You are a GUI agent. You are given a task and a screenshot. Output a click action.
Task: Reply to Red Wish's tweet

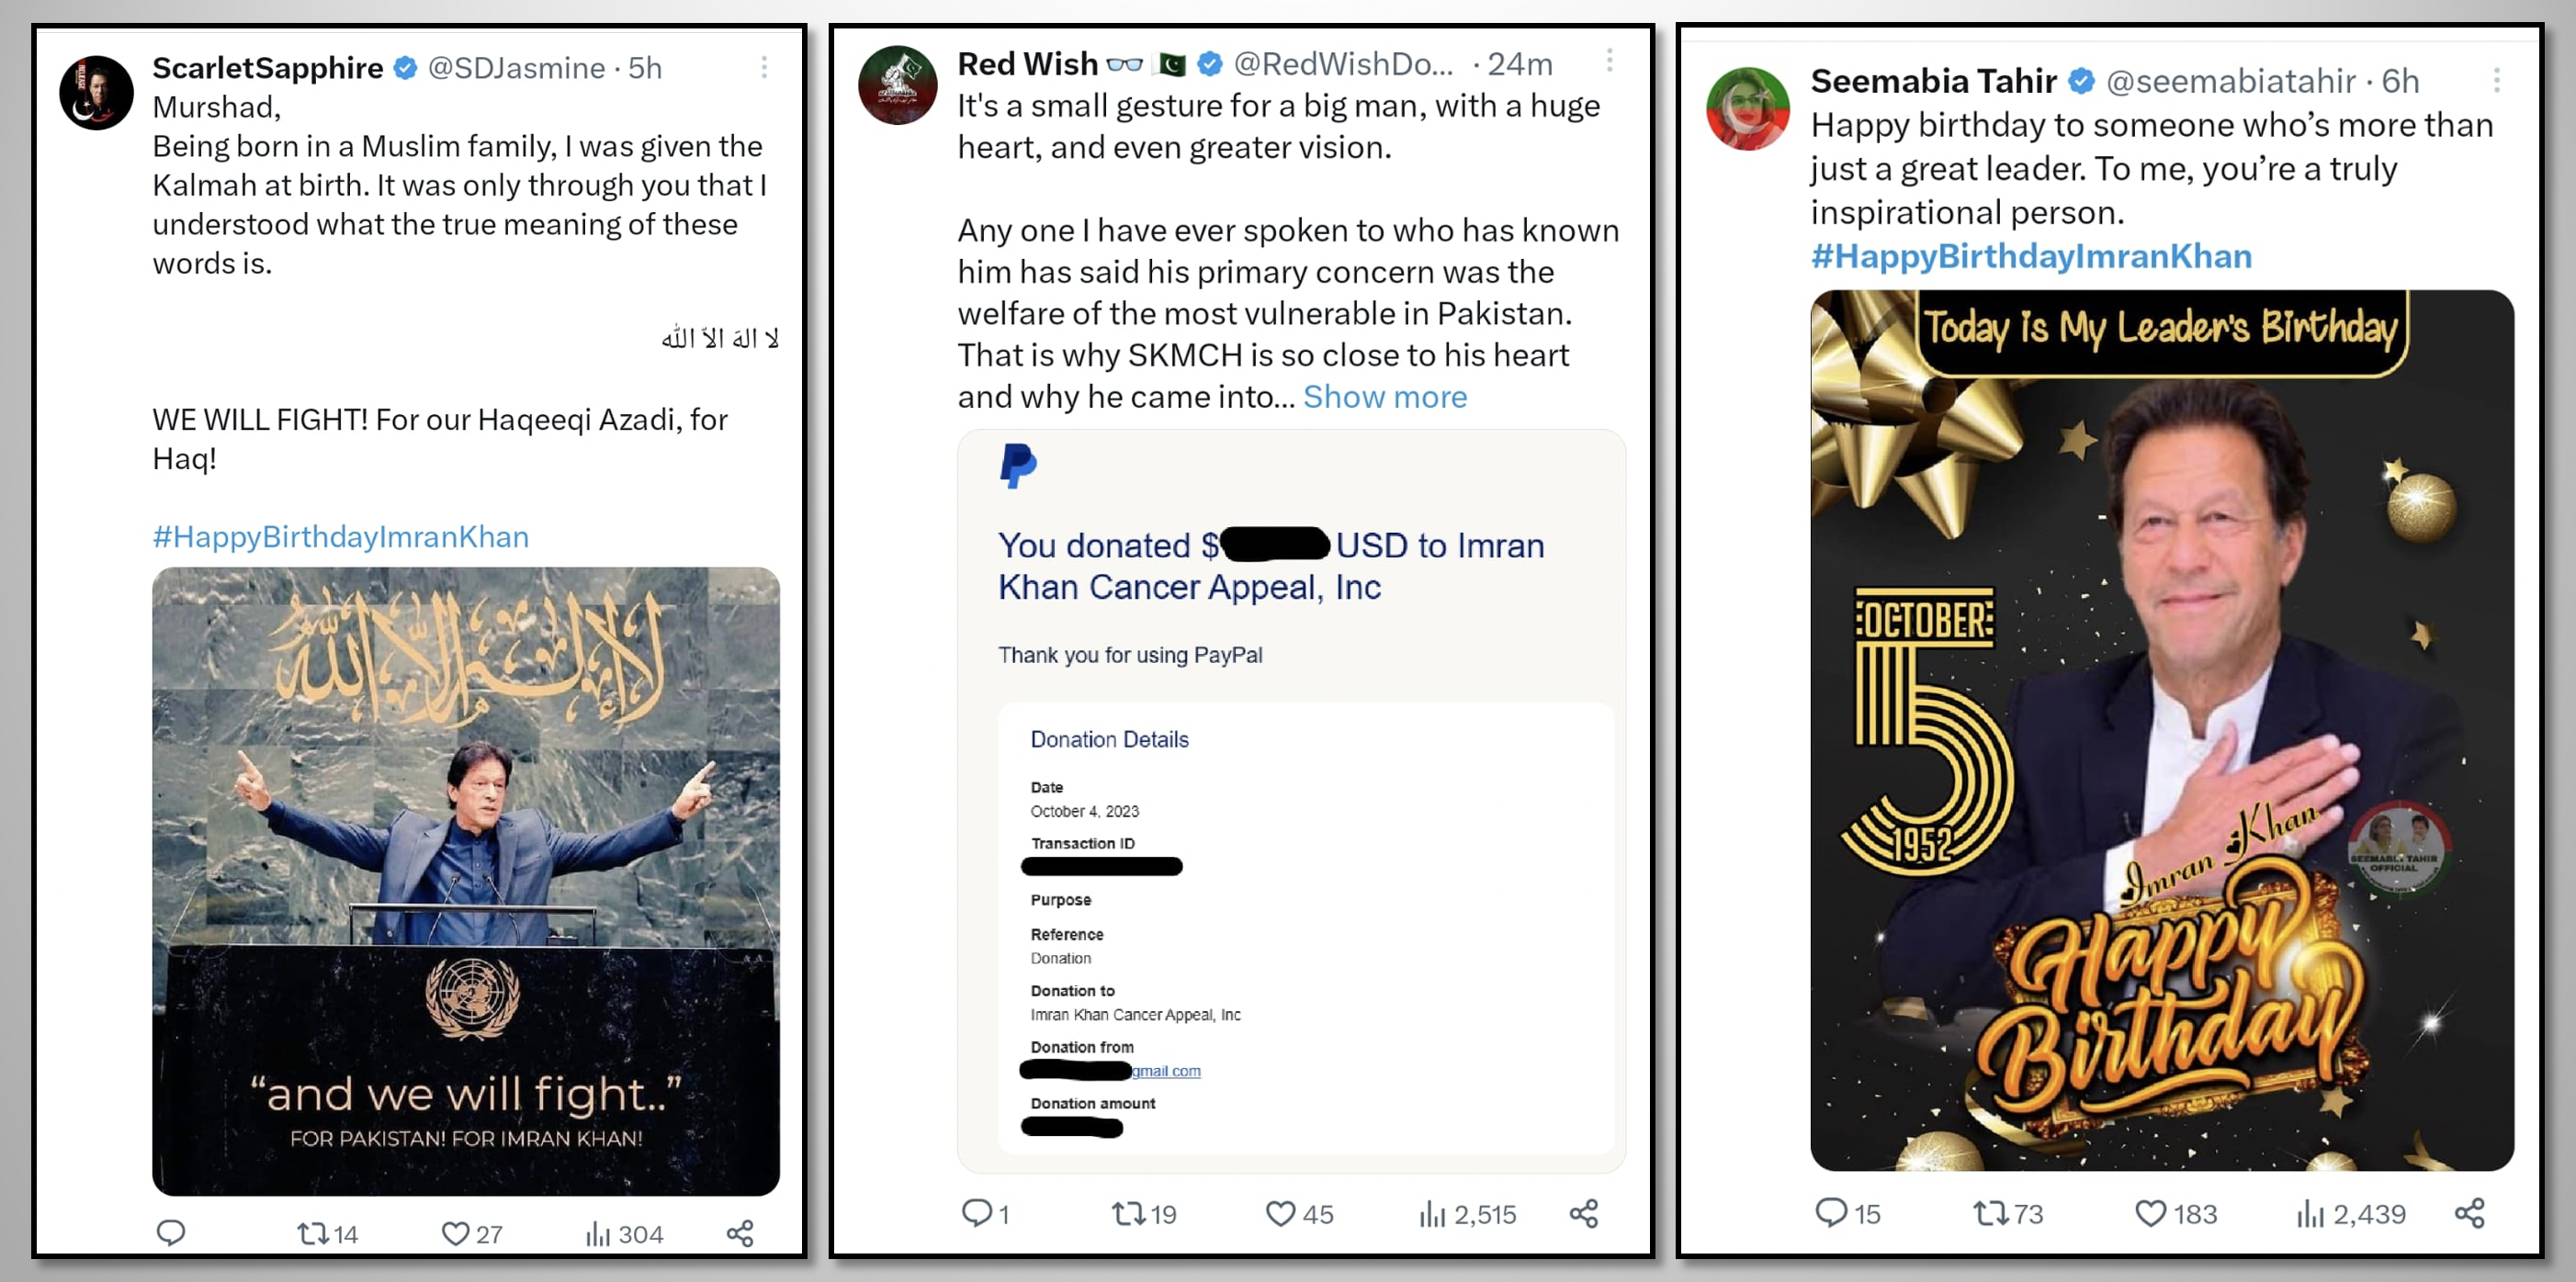975,1213
